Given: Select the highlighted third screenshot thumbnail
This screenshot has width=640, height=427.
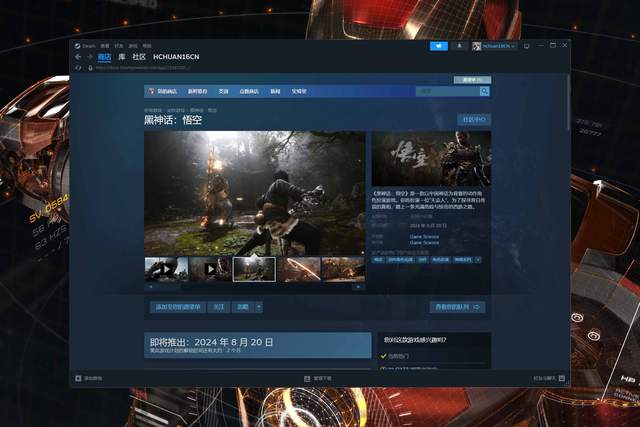Looking at the screenshot, I should click(254, 269).
